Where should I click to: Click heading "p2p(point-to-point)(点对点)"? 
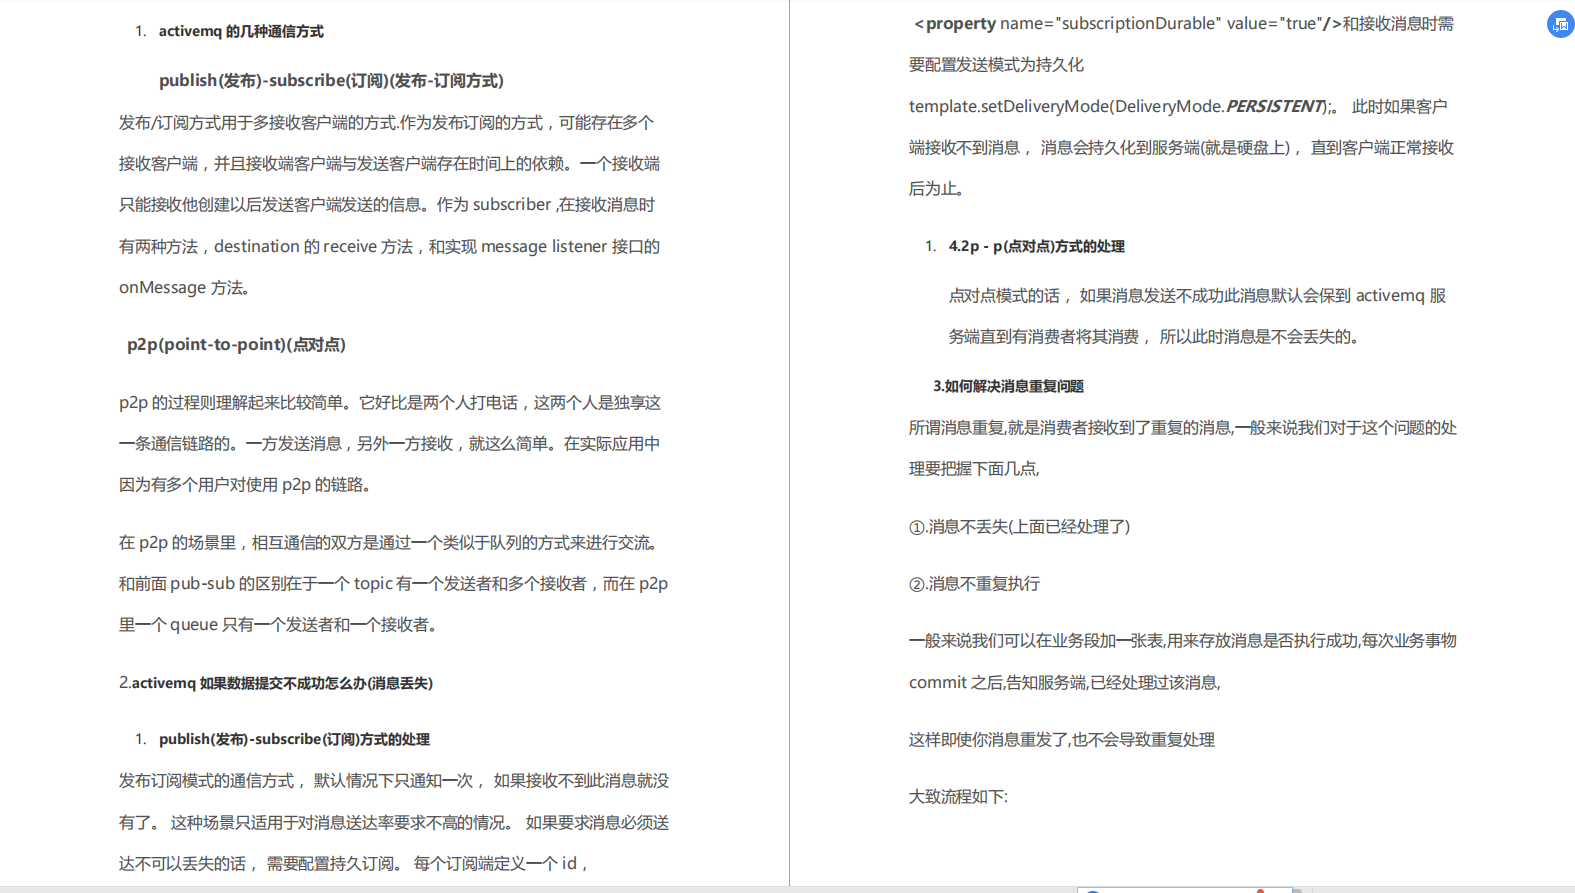tap(236, 344)
